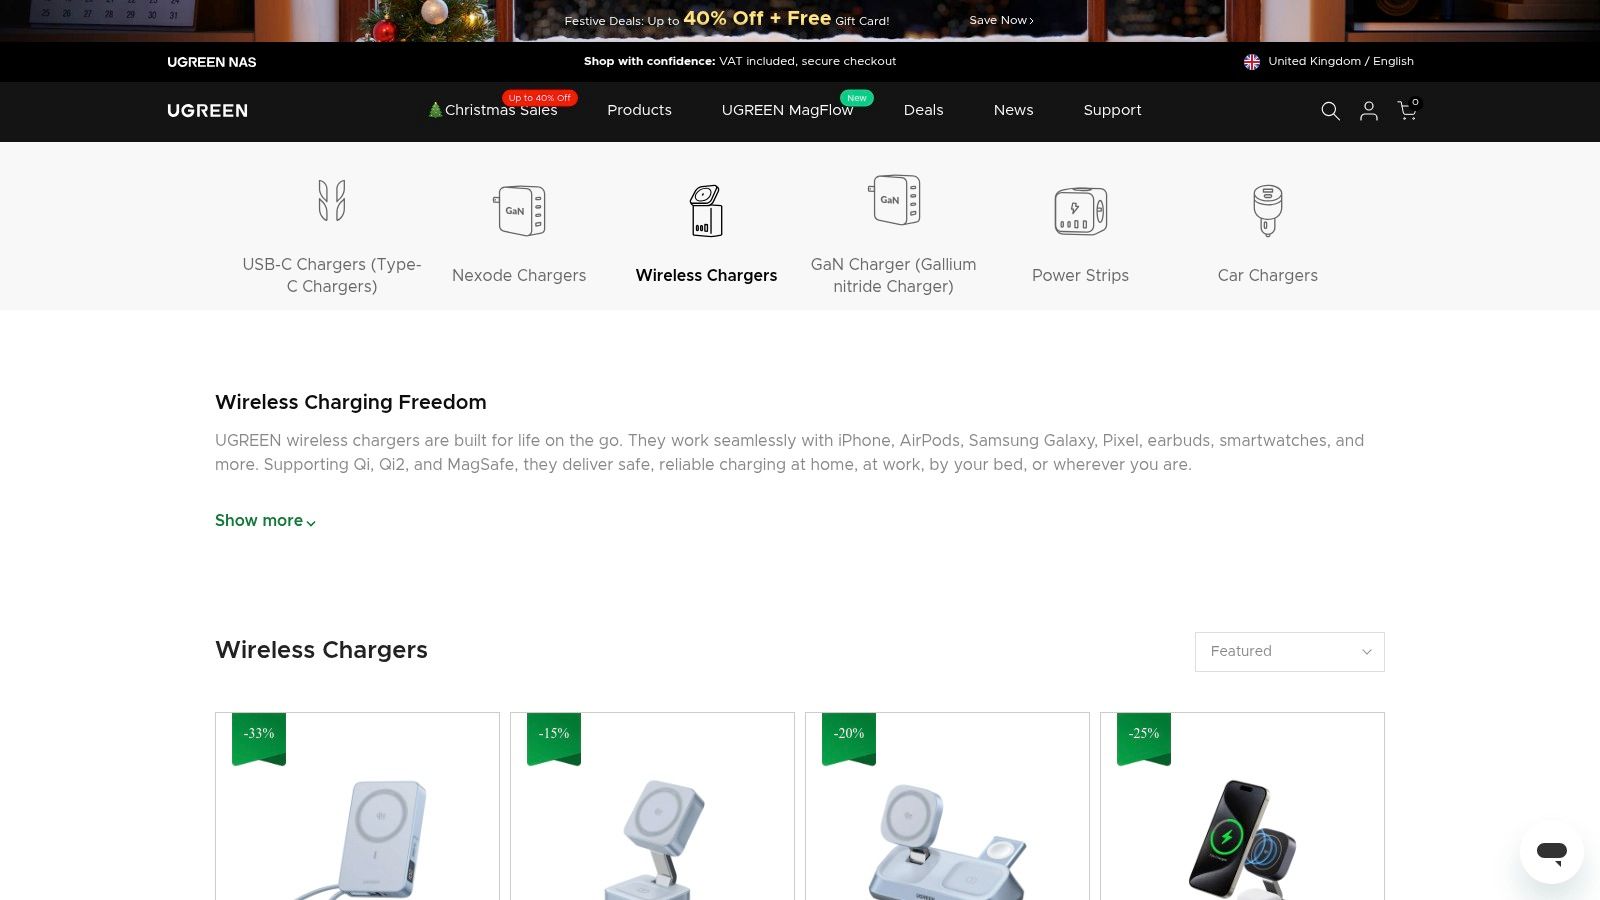Viewport: 1600px width, 900px height.
Task: Expand description with Show more
Action: pos(265,521)
